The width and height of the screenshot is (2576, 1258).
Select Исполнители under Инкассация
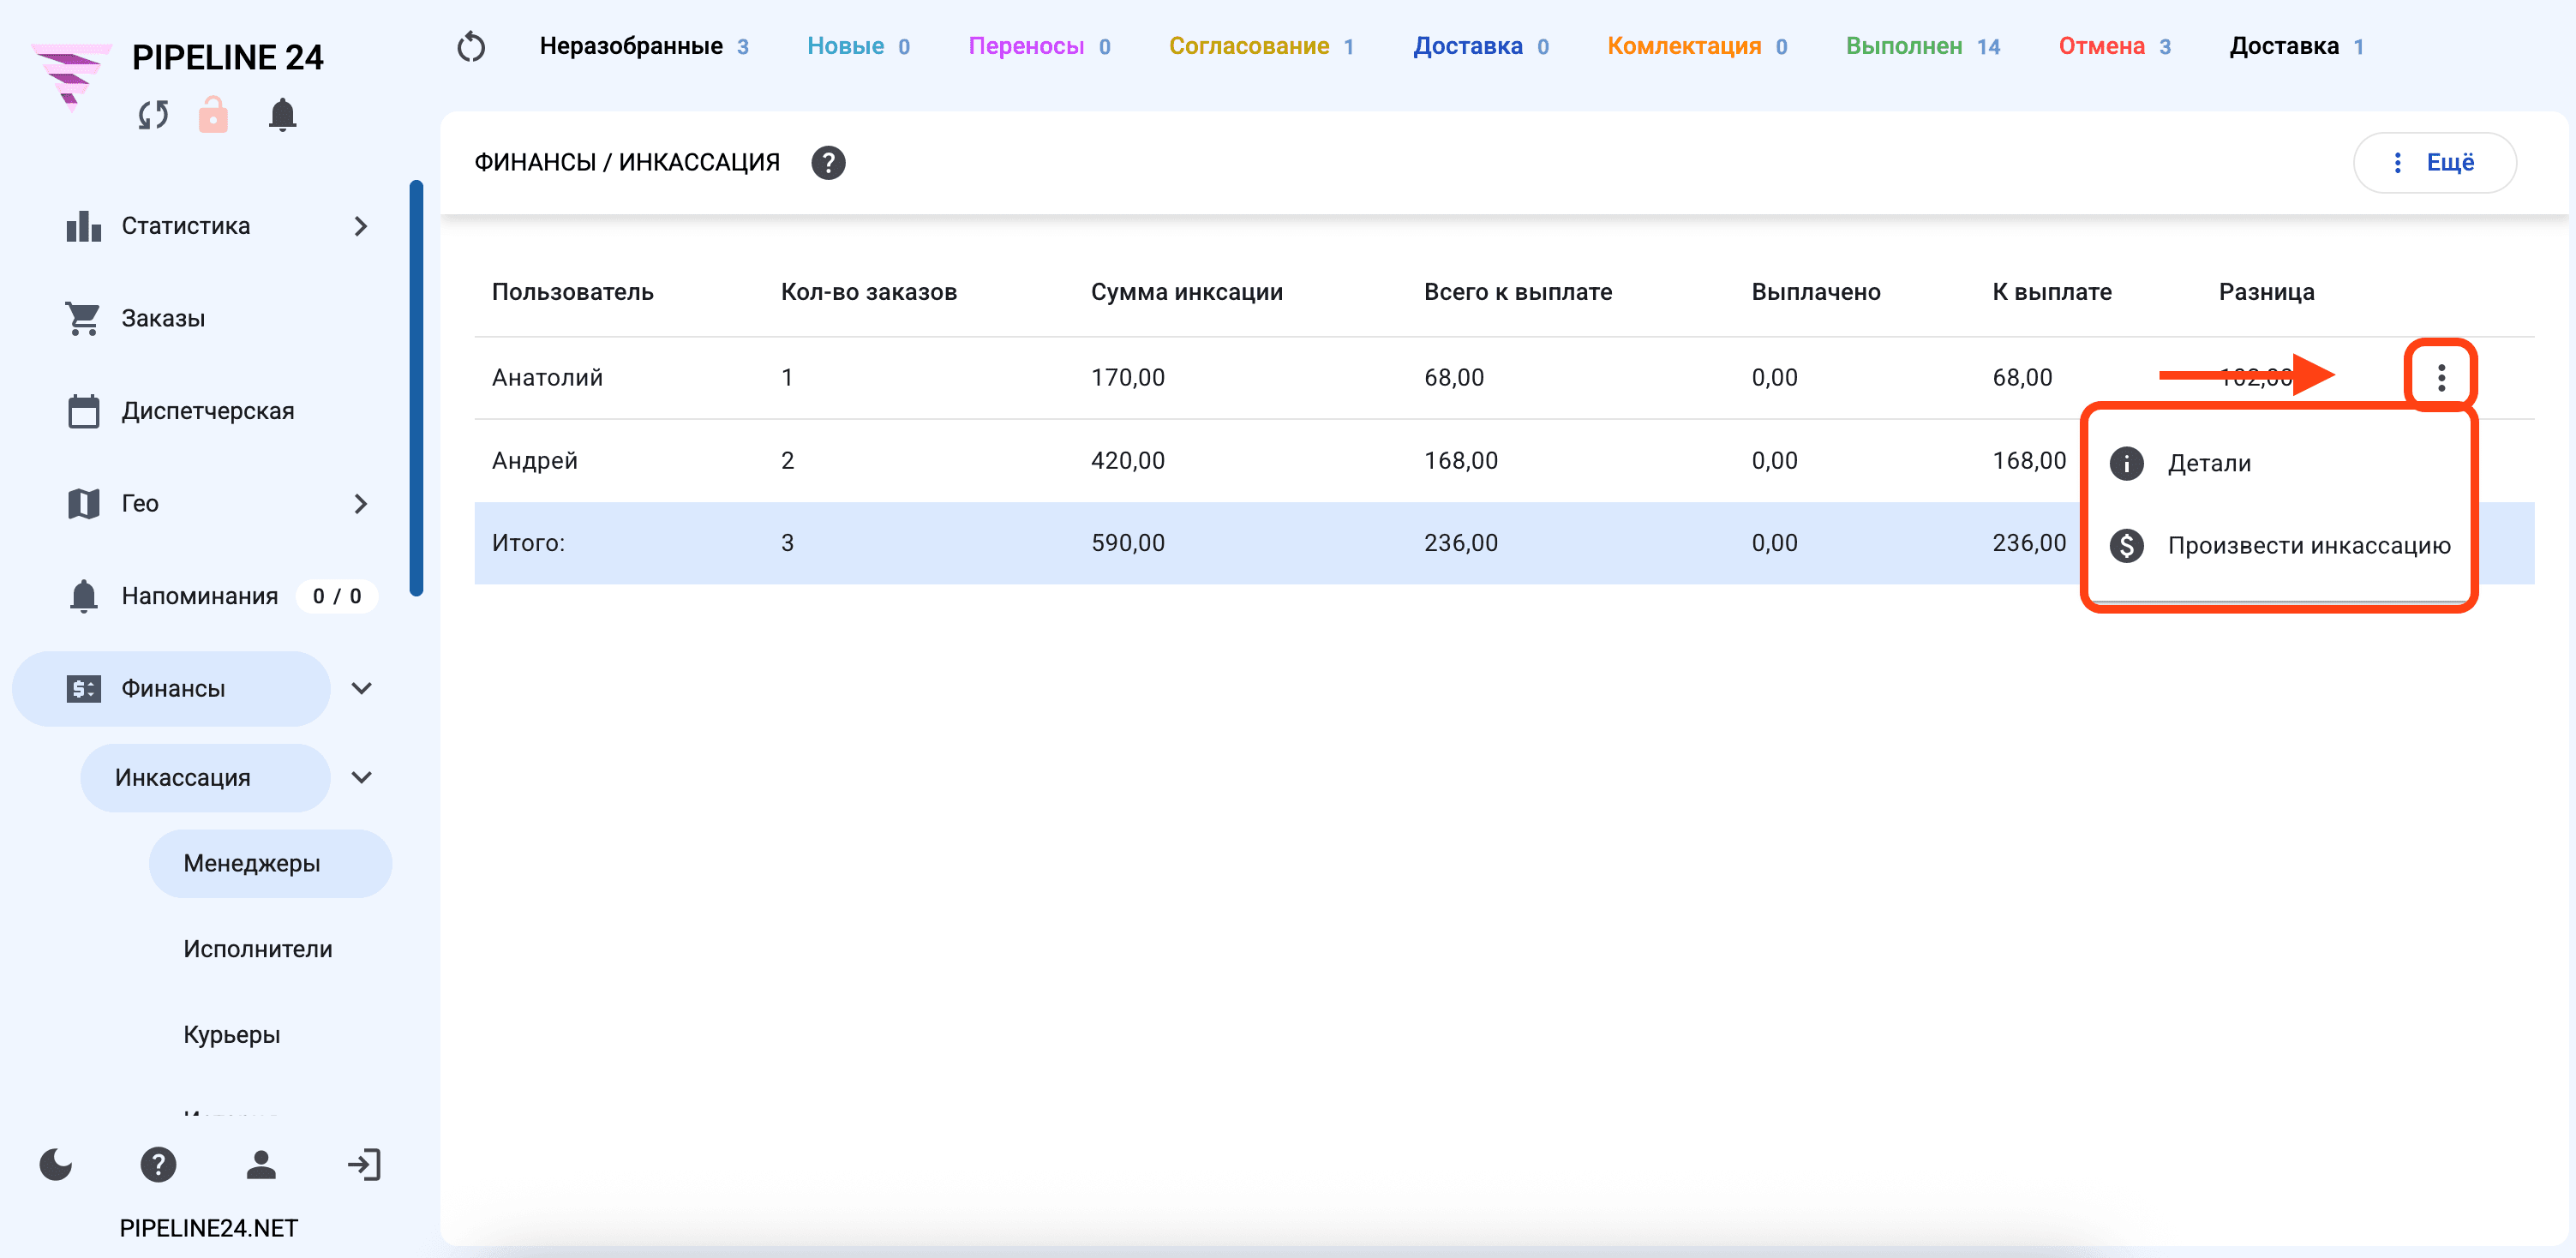click(258, 949)
